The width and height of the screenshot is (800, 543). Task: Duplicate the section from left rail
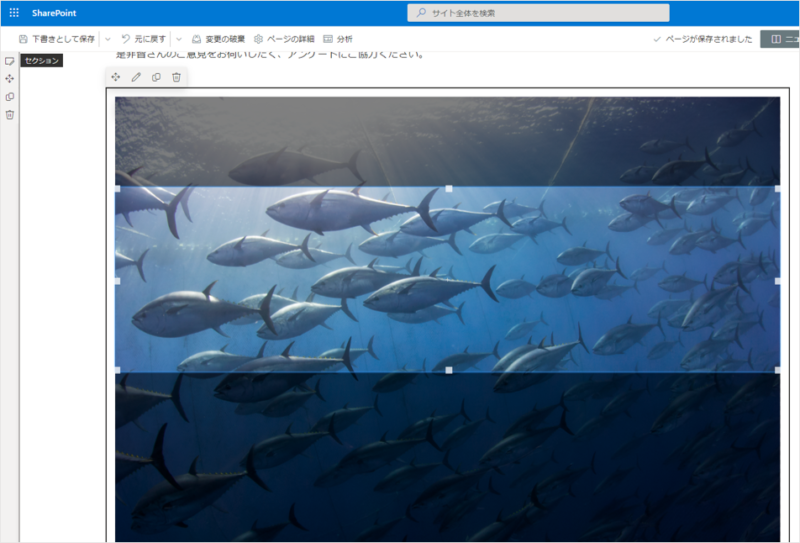pyautogui.click(x=10, y=96)
